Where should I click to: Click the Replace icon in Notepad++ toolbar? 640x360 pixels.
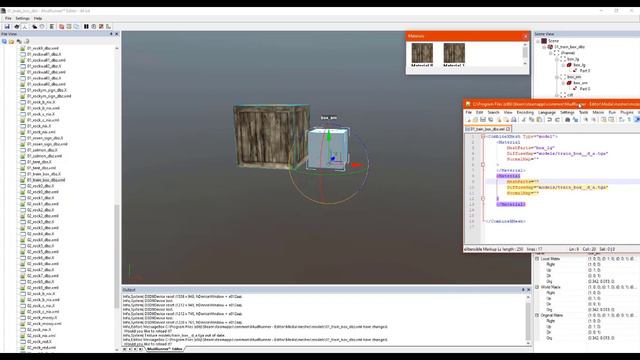coord(576,120)
